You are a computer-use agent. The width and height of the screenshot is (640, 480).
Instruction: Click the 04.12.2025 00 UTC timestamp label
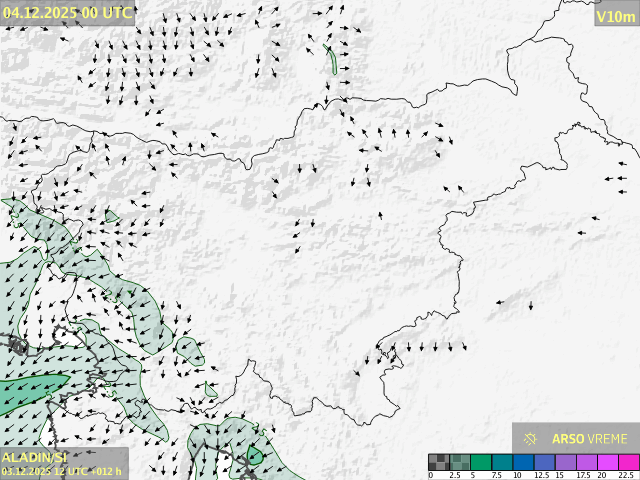coord(66,12)
